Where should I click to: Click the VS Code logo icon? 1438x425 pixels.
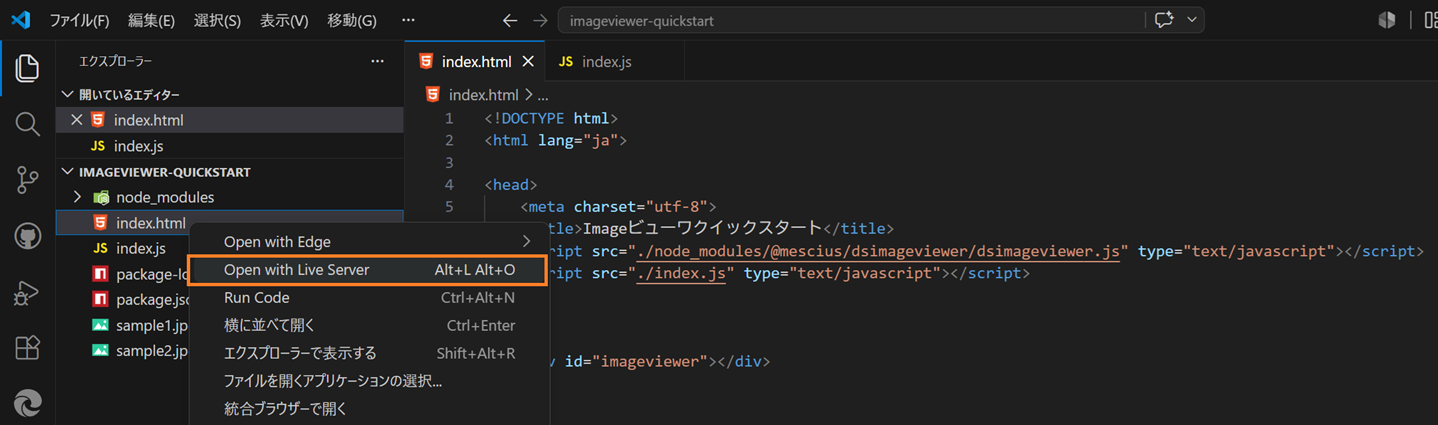click(20, 20)
